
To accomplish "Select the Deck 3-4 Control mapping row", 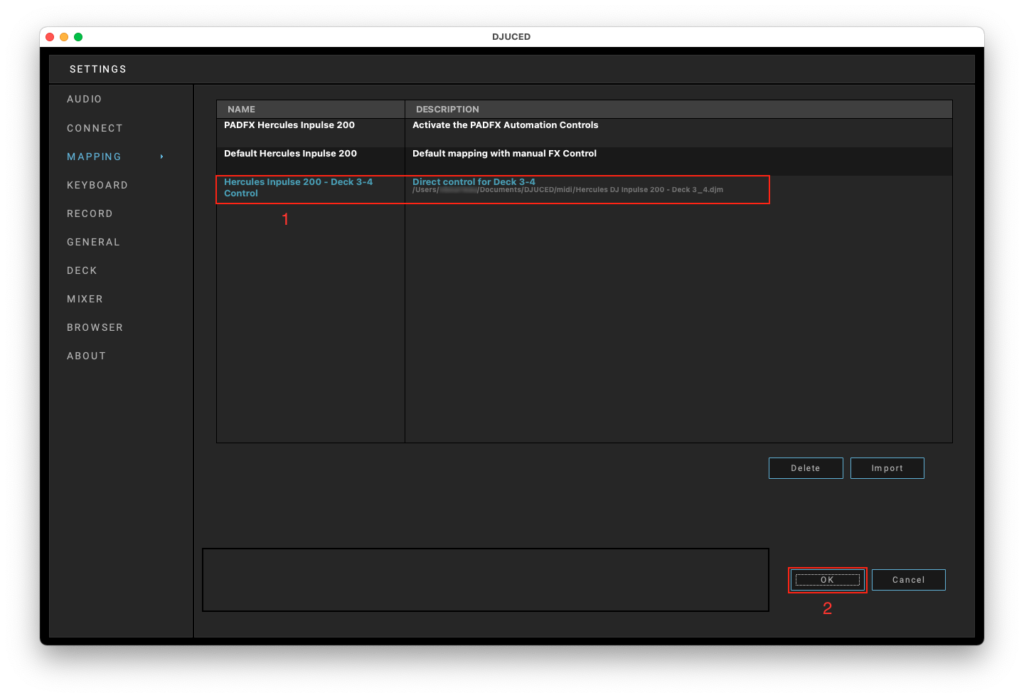I will pos(298,188).
